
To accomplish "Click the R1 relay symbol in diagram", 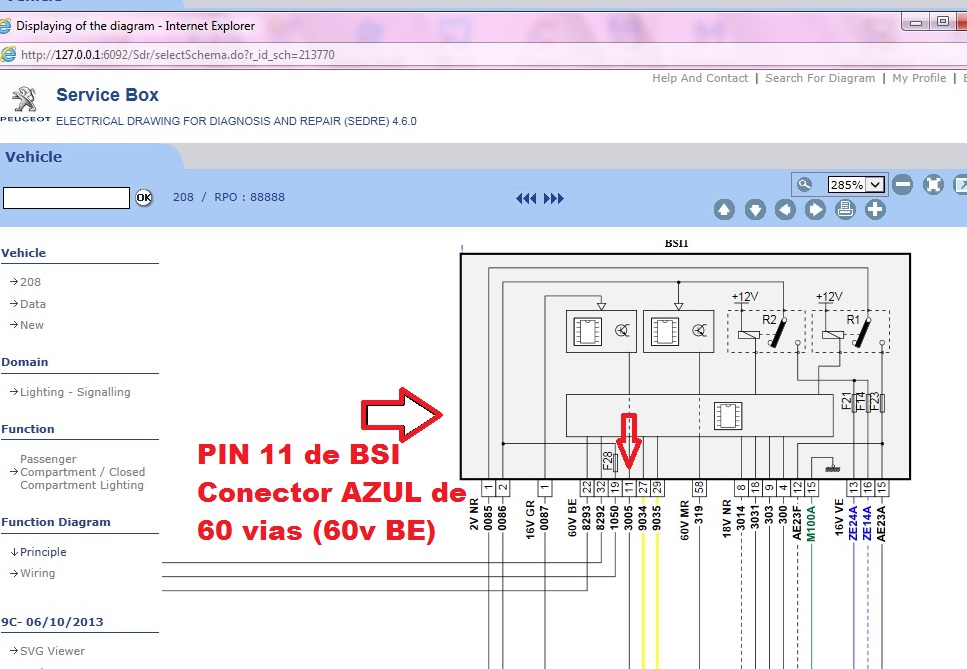I will pos(850,332).
